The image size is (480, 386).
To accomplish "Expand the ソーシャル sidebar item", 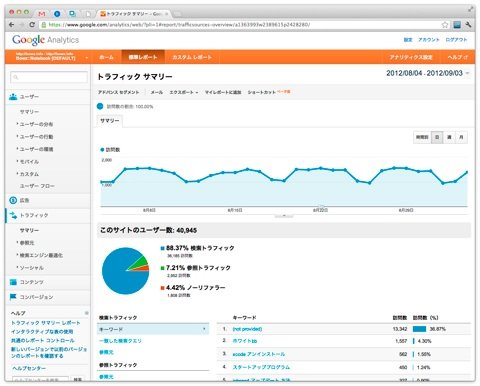I will [x=31, y=268].
